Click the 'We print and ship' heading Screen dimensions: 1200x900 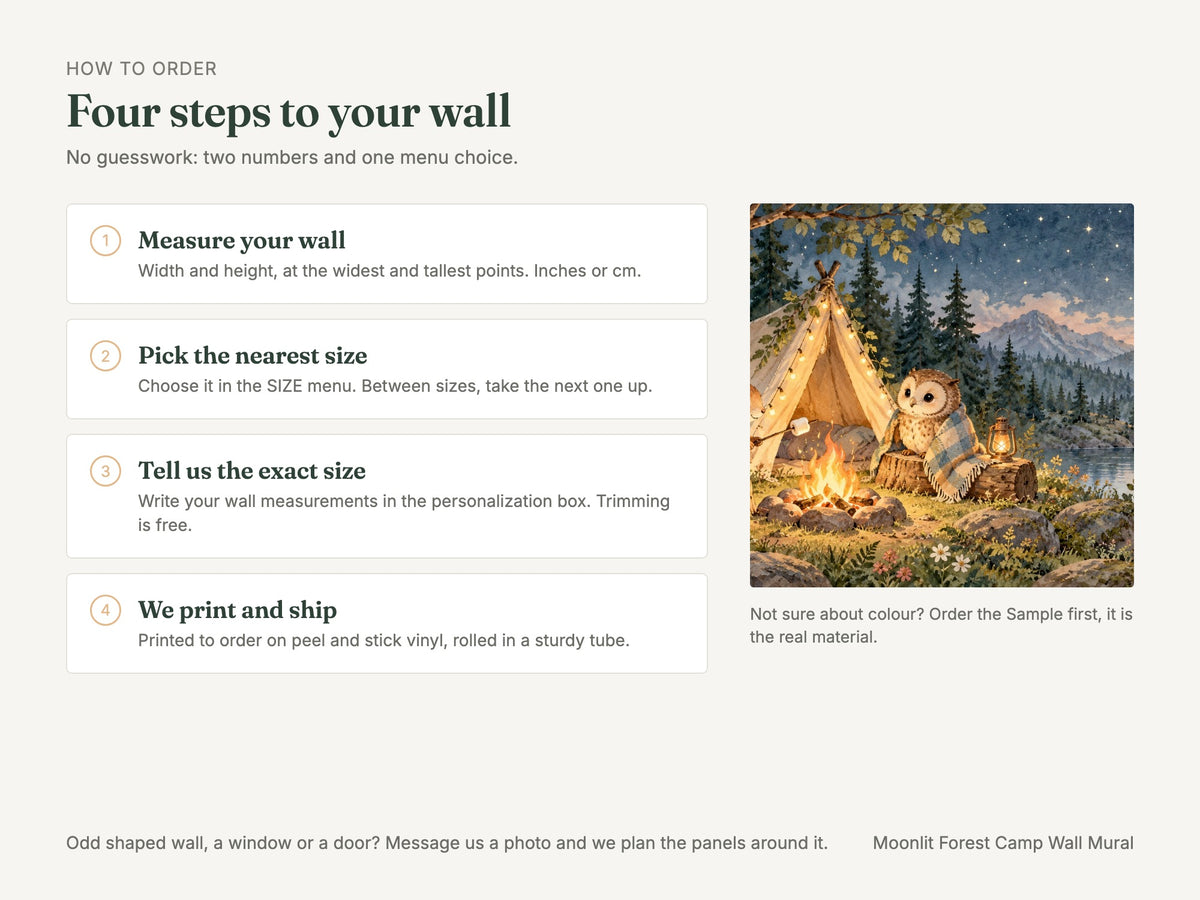[237, 610]
